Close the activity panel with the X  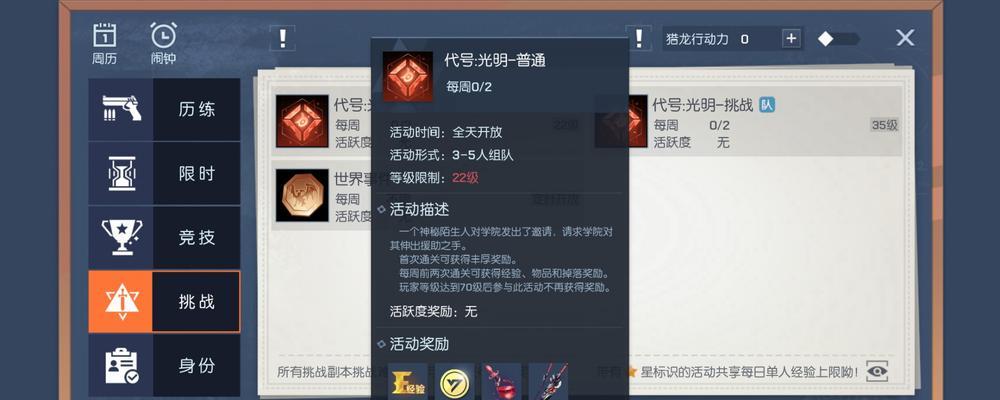point(906,38)
